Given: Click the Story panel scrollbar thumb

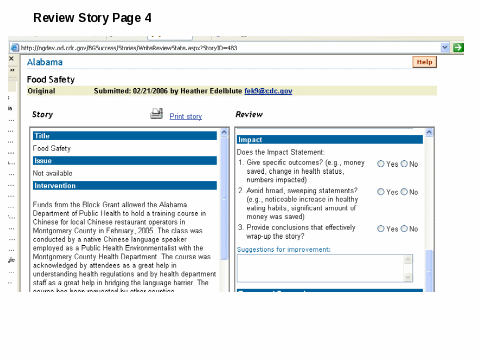Looking at the screenshot, I should pos(224,199).
